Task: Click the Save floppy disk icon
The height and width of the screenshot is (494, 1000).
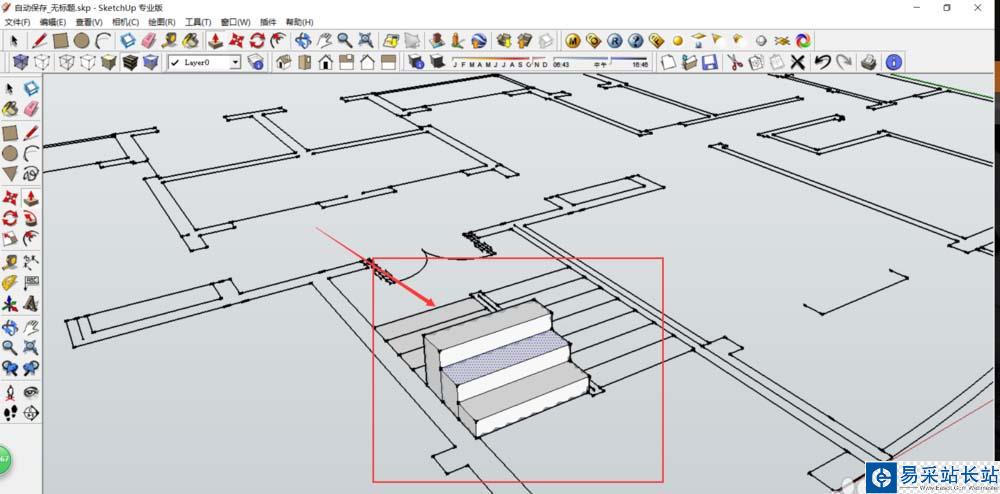Action: click(710, 62)
